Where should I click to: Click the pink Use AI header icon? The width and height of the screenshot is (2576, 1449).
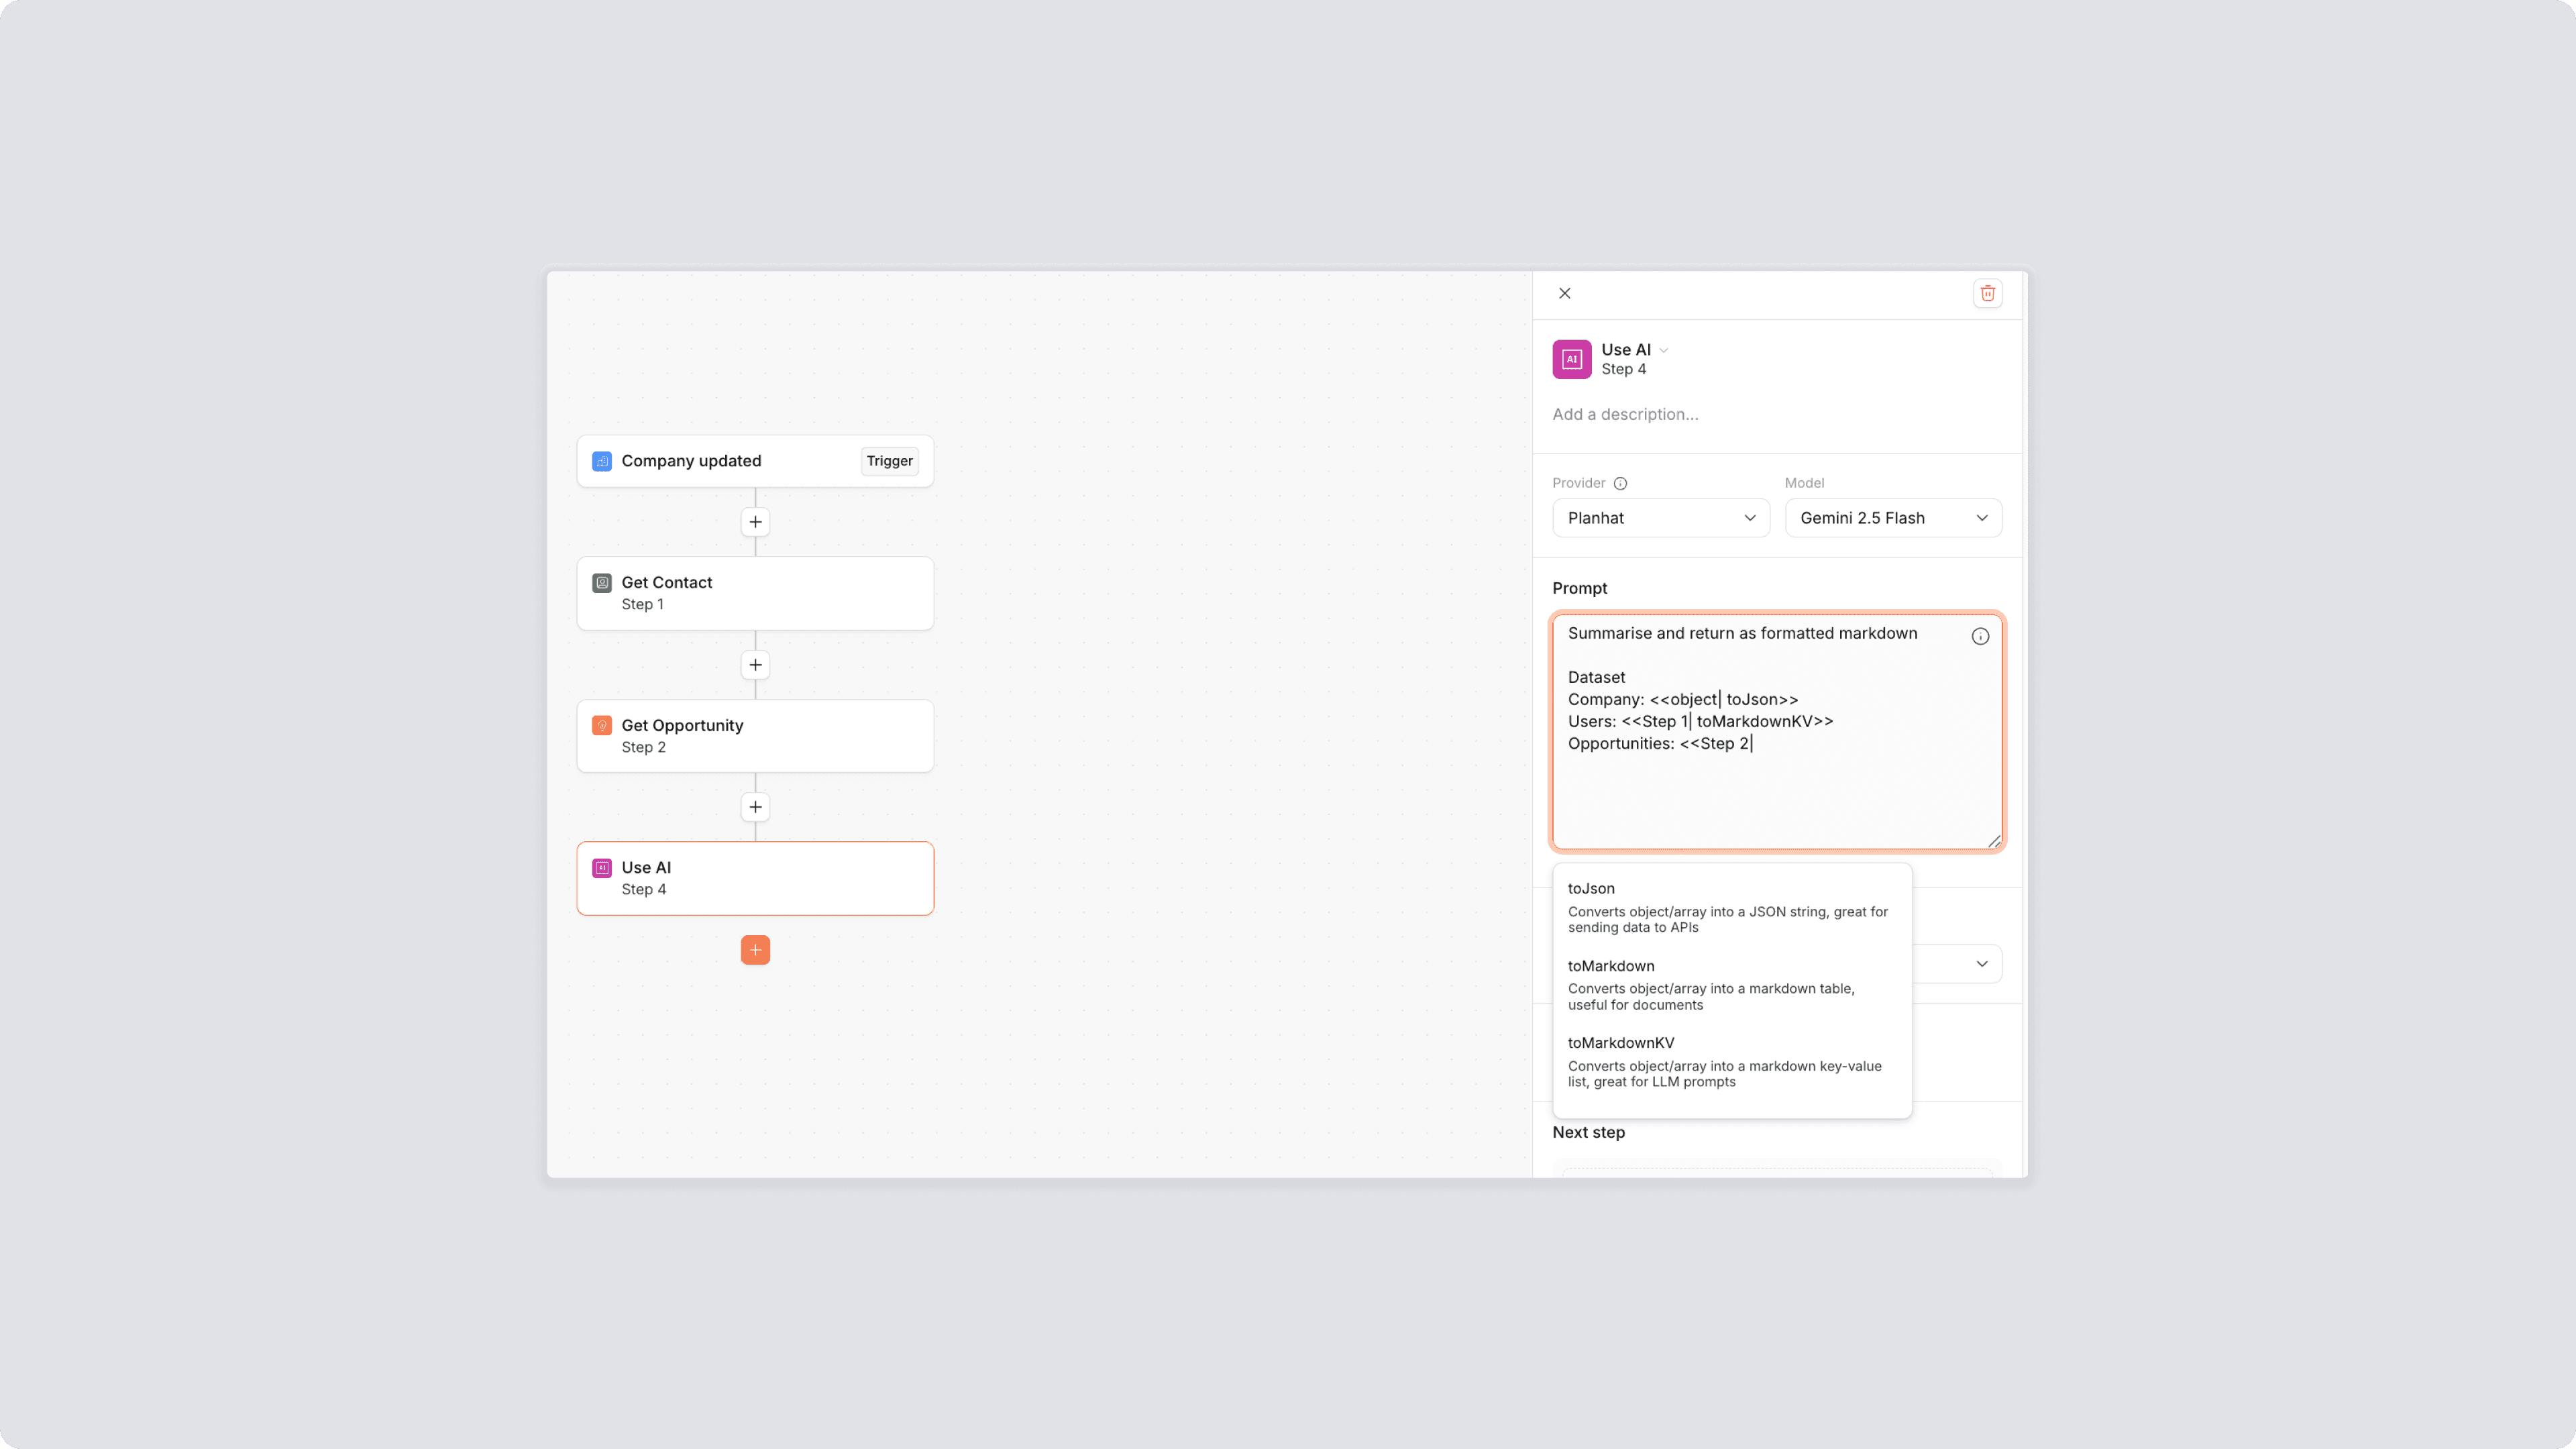[1571, 359]
